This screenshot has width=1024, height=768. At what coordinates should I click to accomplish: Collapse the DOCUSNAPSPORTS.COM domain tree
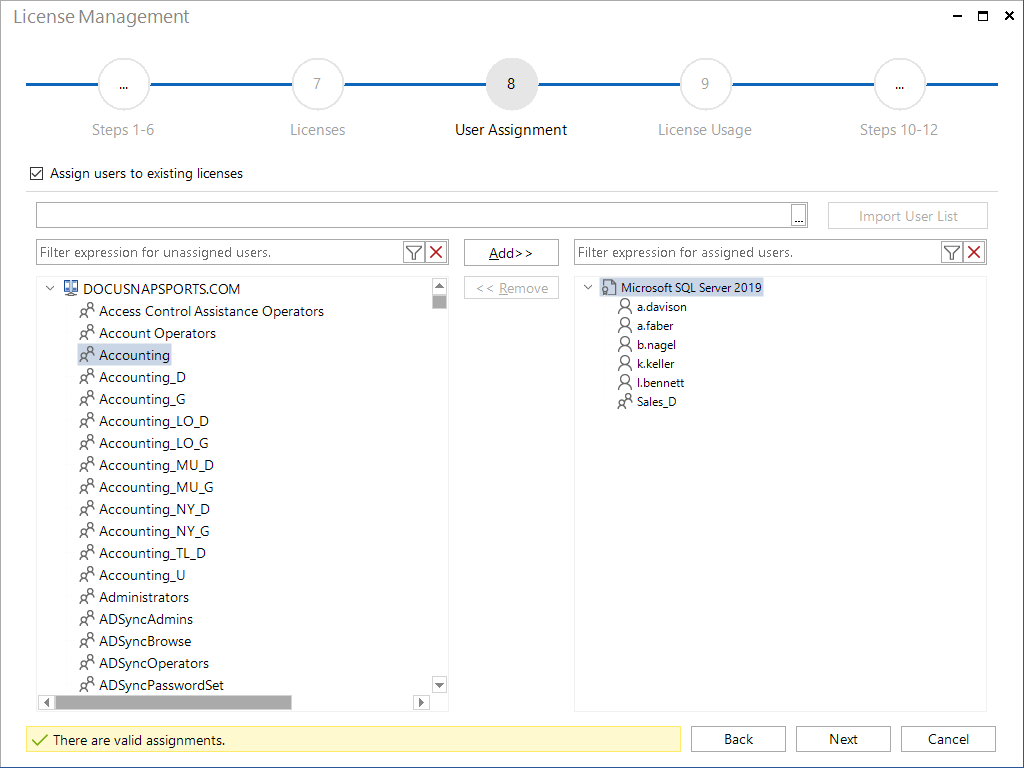coord(50,288)
